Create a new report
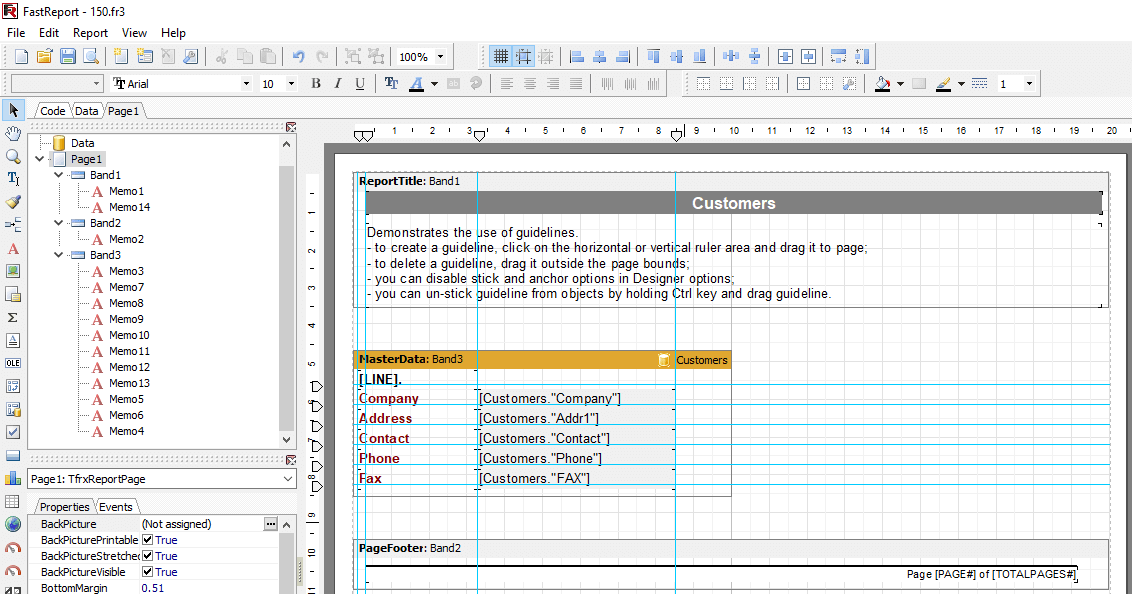Image resolution: width=1132 pixels, height=594 pixels. click(x=22, y=56)
